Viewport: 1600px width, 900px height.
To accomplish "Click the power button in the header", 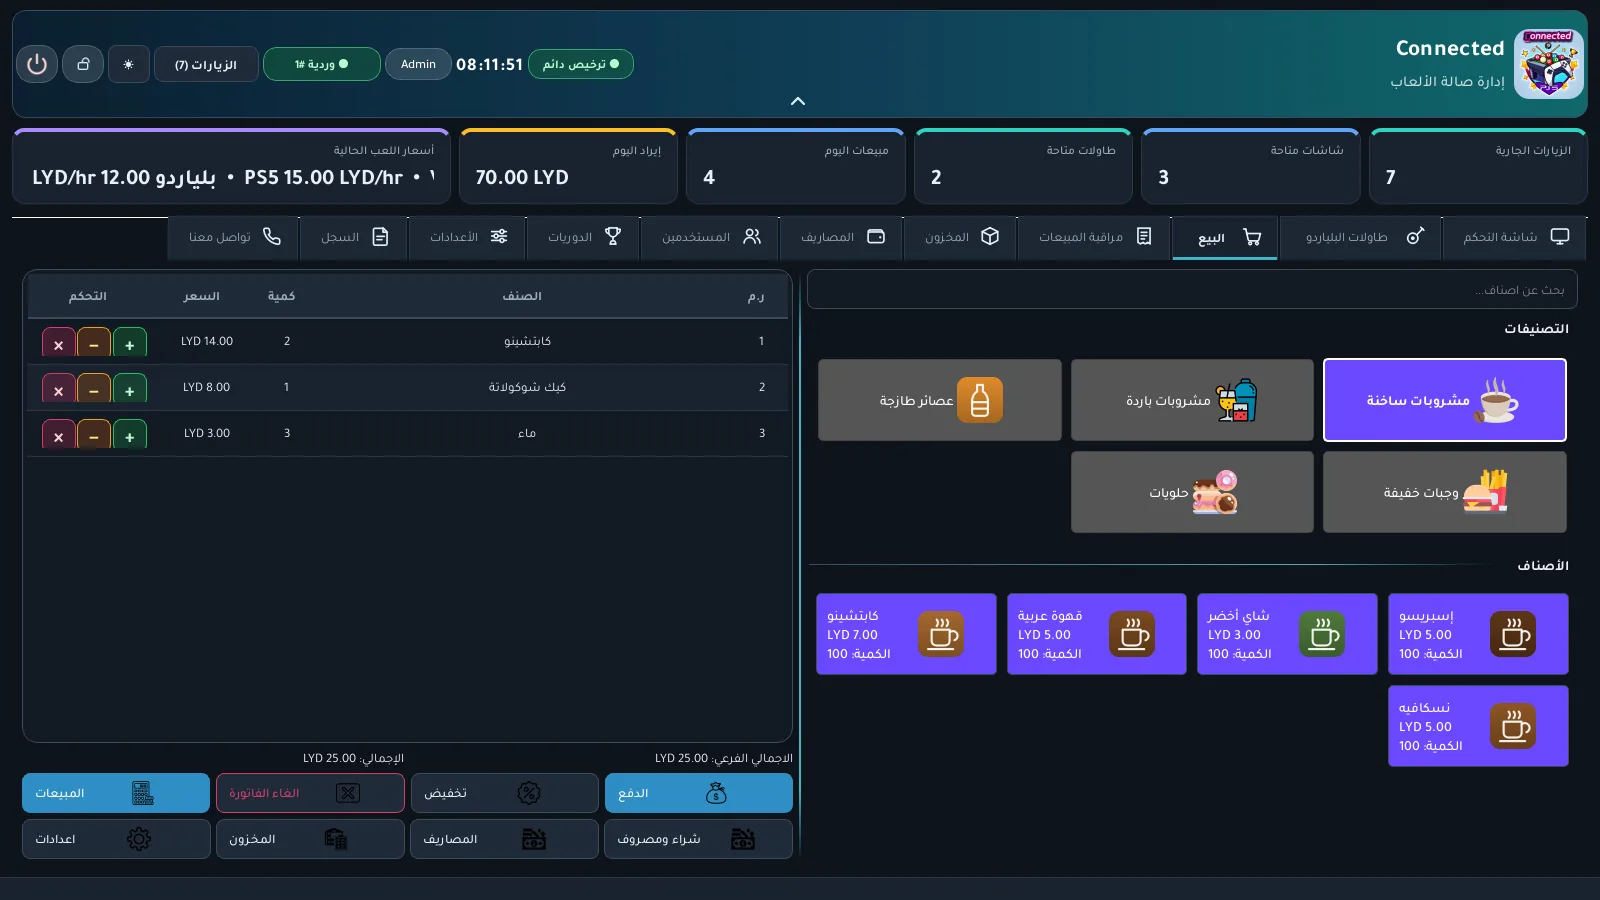I will click(37, 64).
